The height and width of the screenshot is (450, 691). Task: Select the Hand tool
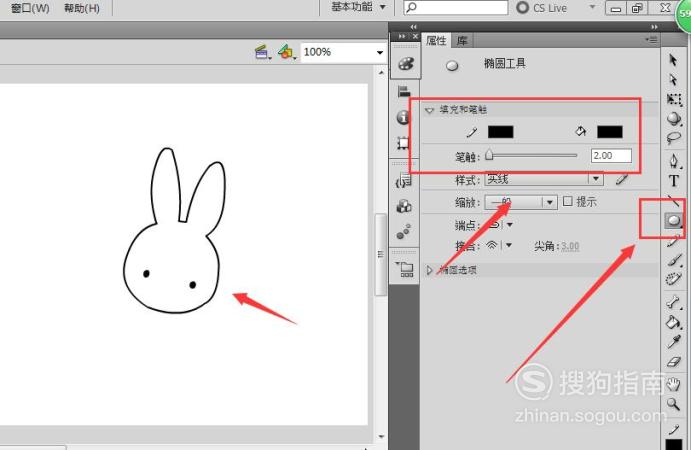click(x=674, y=384)
